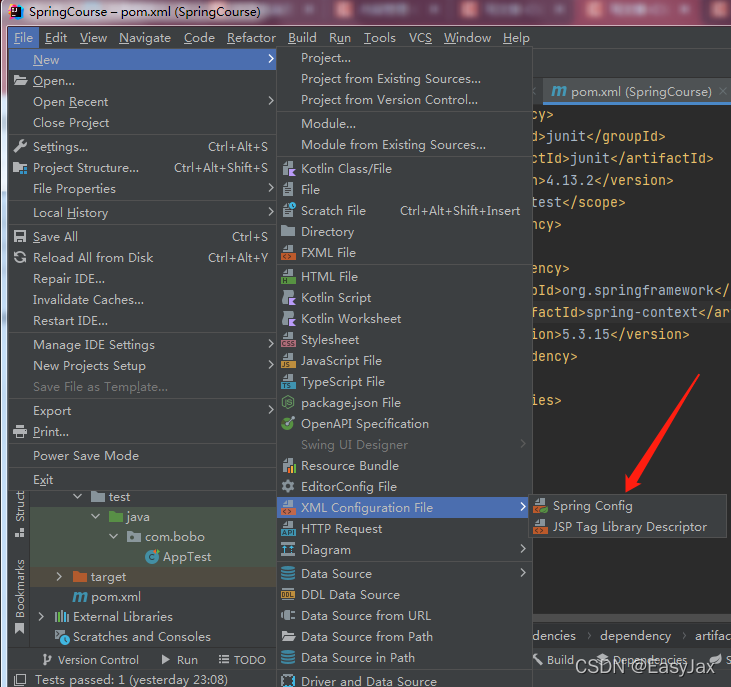Expand the Manage IDE Settings submenu arrow
Image resolution: width=731 pixels, height=687 pixels.
pyautogui.click(x=271, y=344)
